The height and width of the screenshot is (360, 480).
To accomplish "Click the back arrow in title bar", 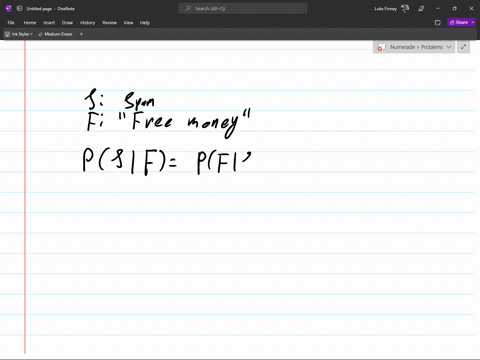I will (x=19, y=8).
